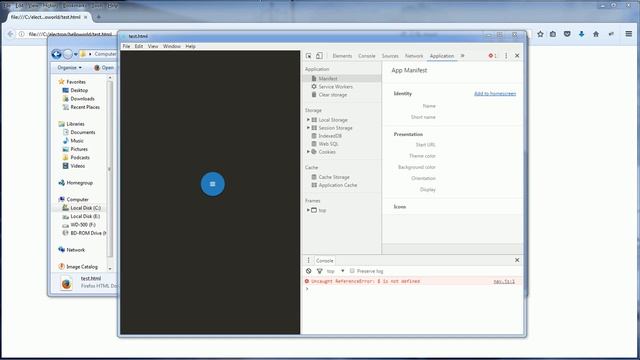Click the Explorer back arrow button
The height and width of the screenshot is (360, 640).
(56, 54)
